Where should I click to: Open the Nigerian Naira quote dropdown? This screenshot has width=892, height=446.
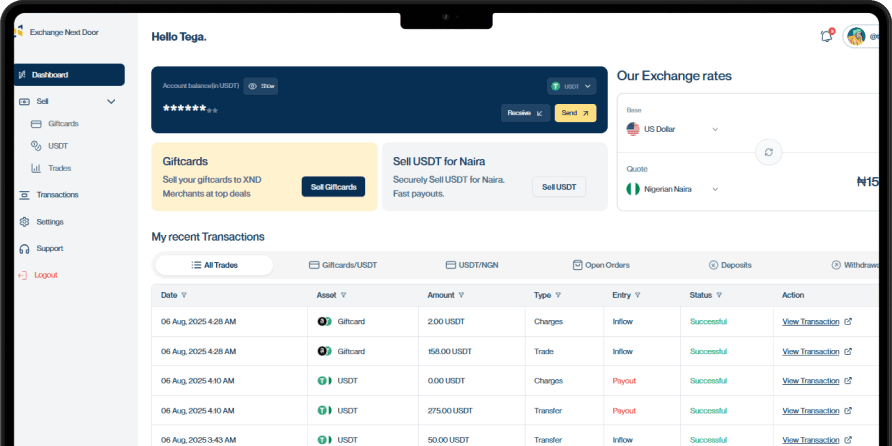(x=672, y=189)
